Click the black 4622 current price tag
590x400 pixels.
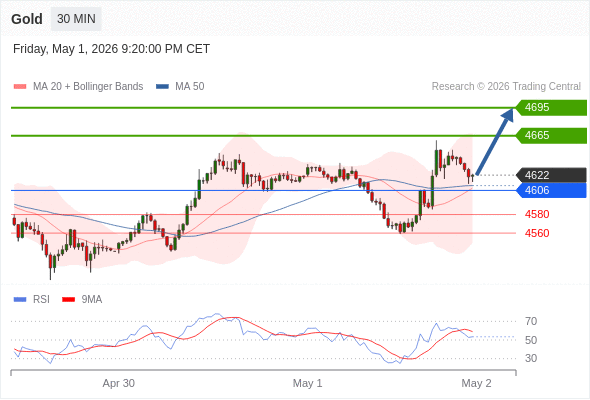[551, 175]
